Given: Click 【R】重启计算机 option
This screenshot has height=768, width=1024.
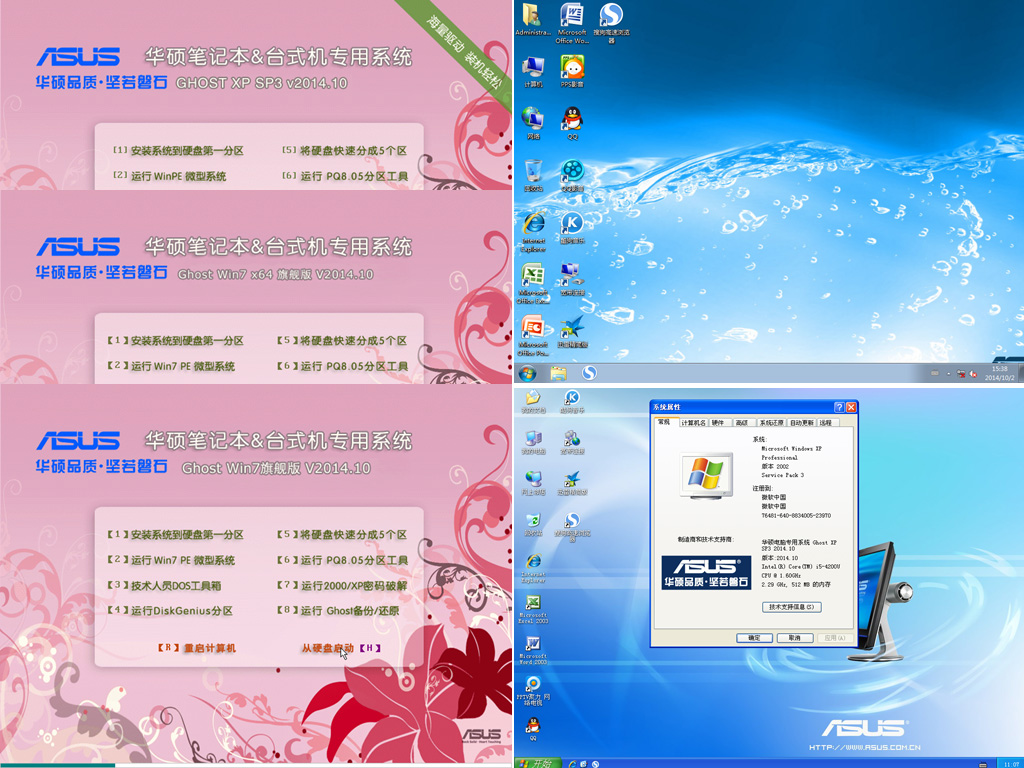Looking at the screenshot, I should 196,648.
